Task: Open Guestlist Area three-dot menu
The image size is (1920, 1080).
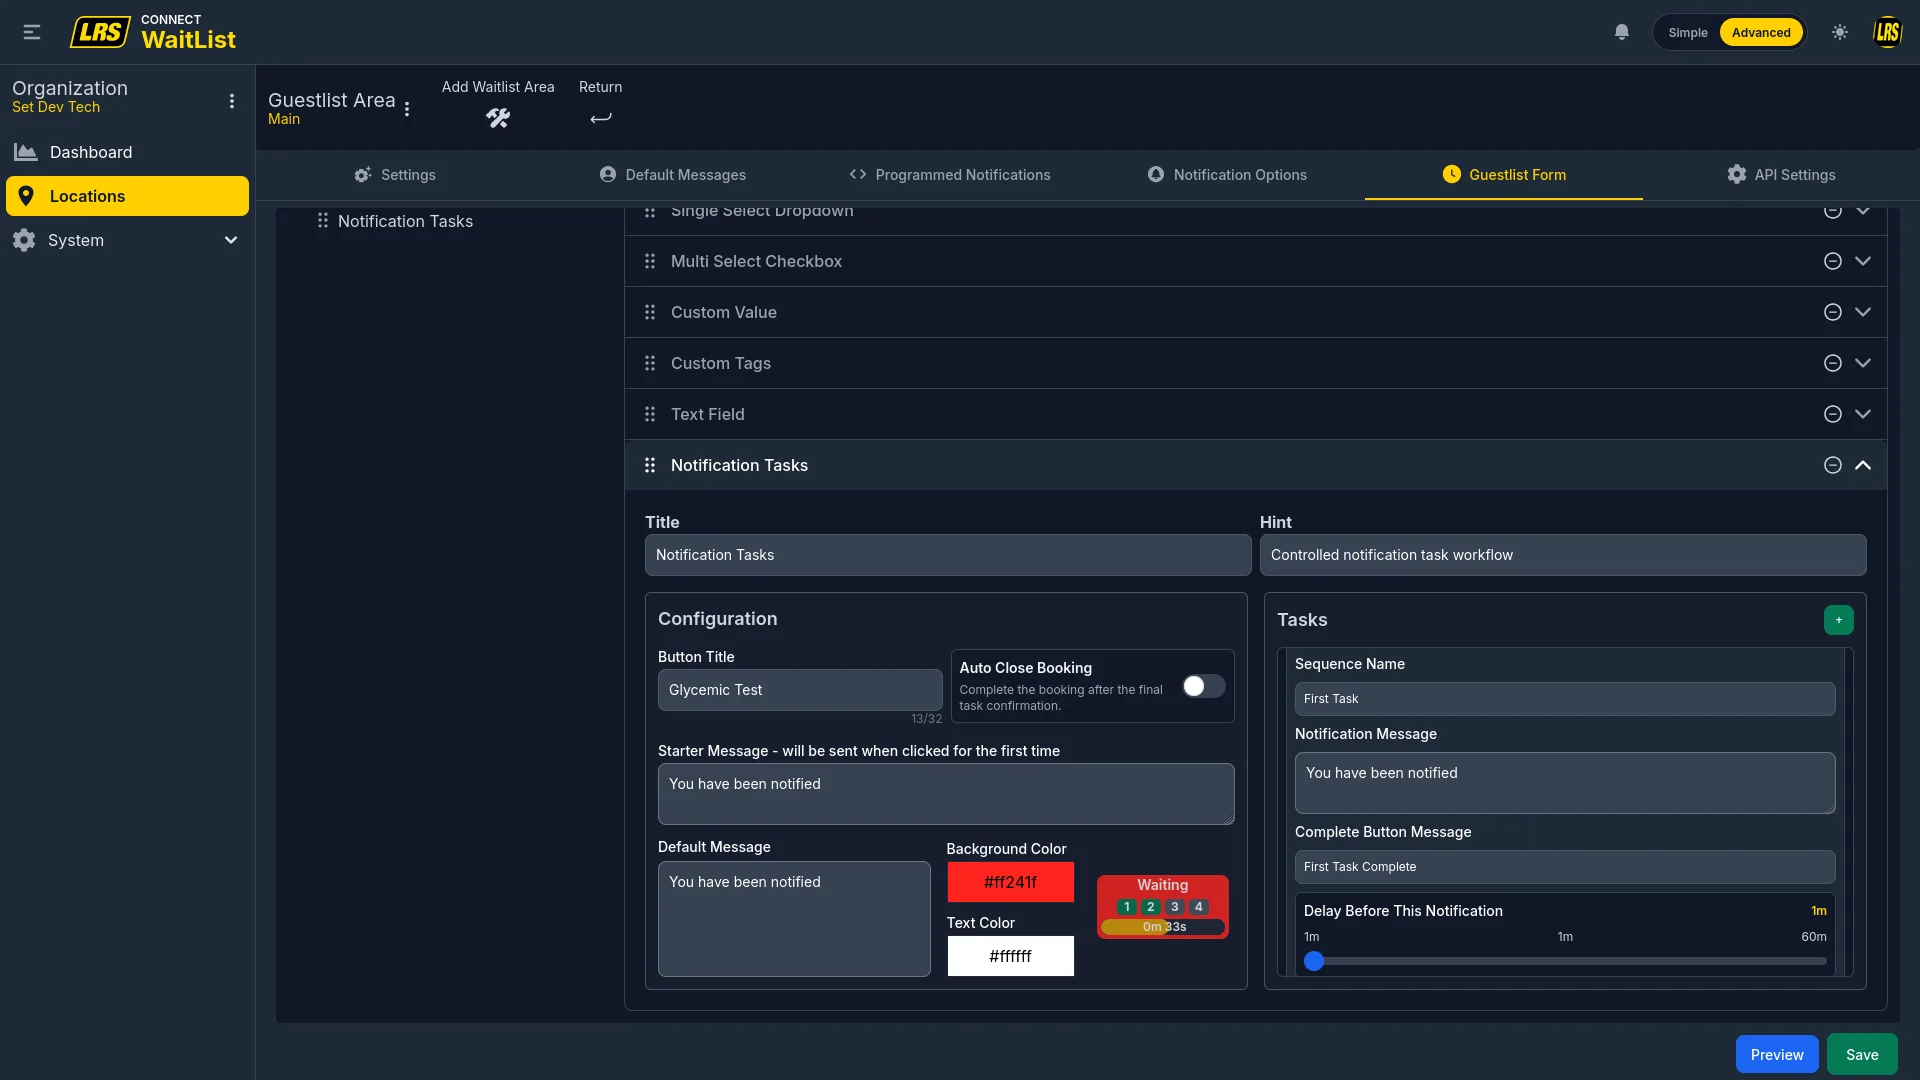Action: pyautogui.click(x=407, y=109)
